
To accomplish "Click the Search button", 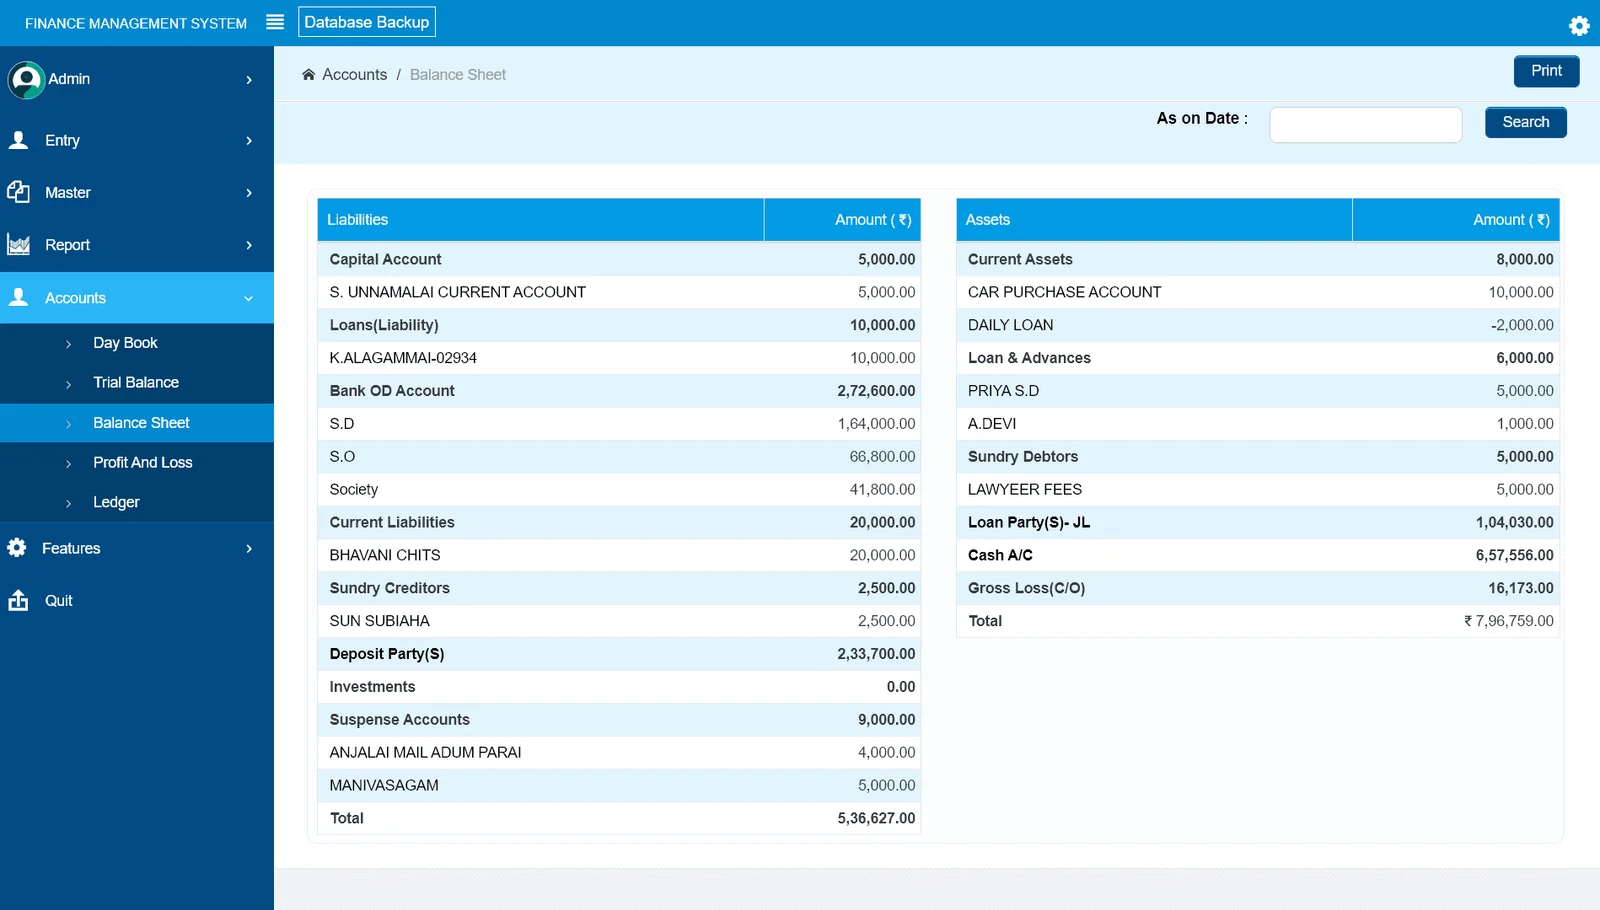I will coord(1526,122).
